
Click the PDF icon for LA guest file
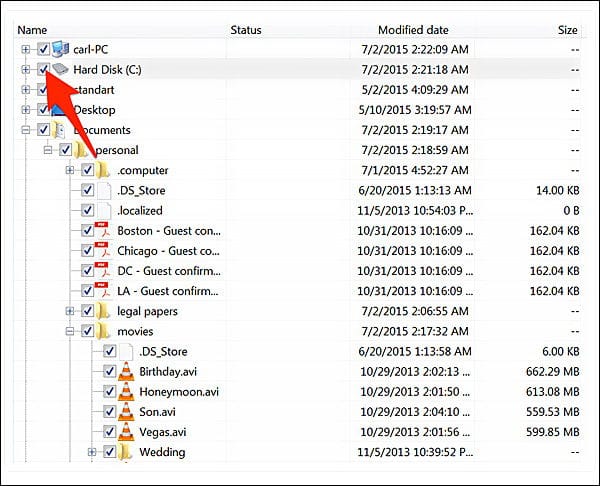[103, 291]
